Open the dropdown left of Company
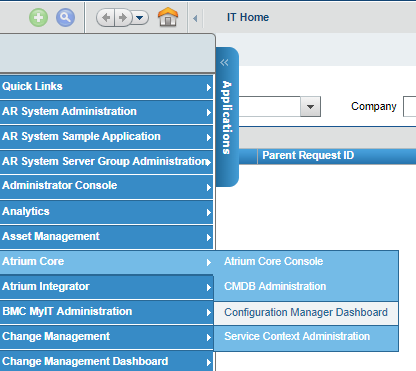This screenshot has width=416, height=371. pyautogui.click(x=310, y=107)
